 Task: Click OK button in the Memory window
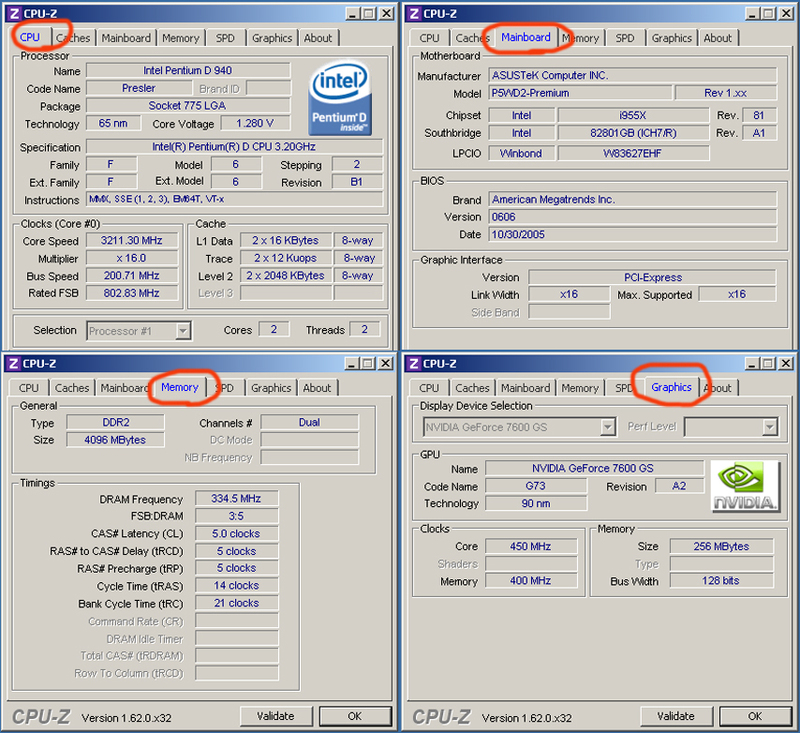[x=355, y=716]
